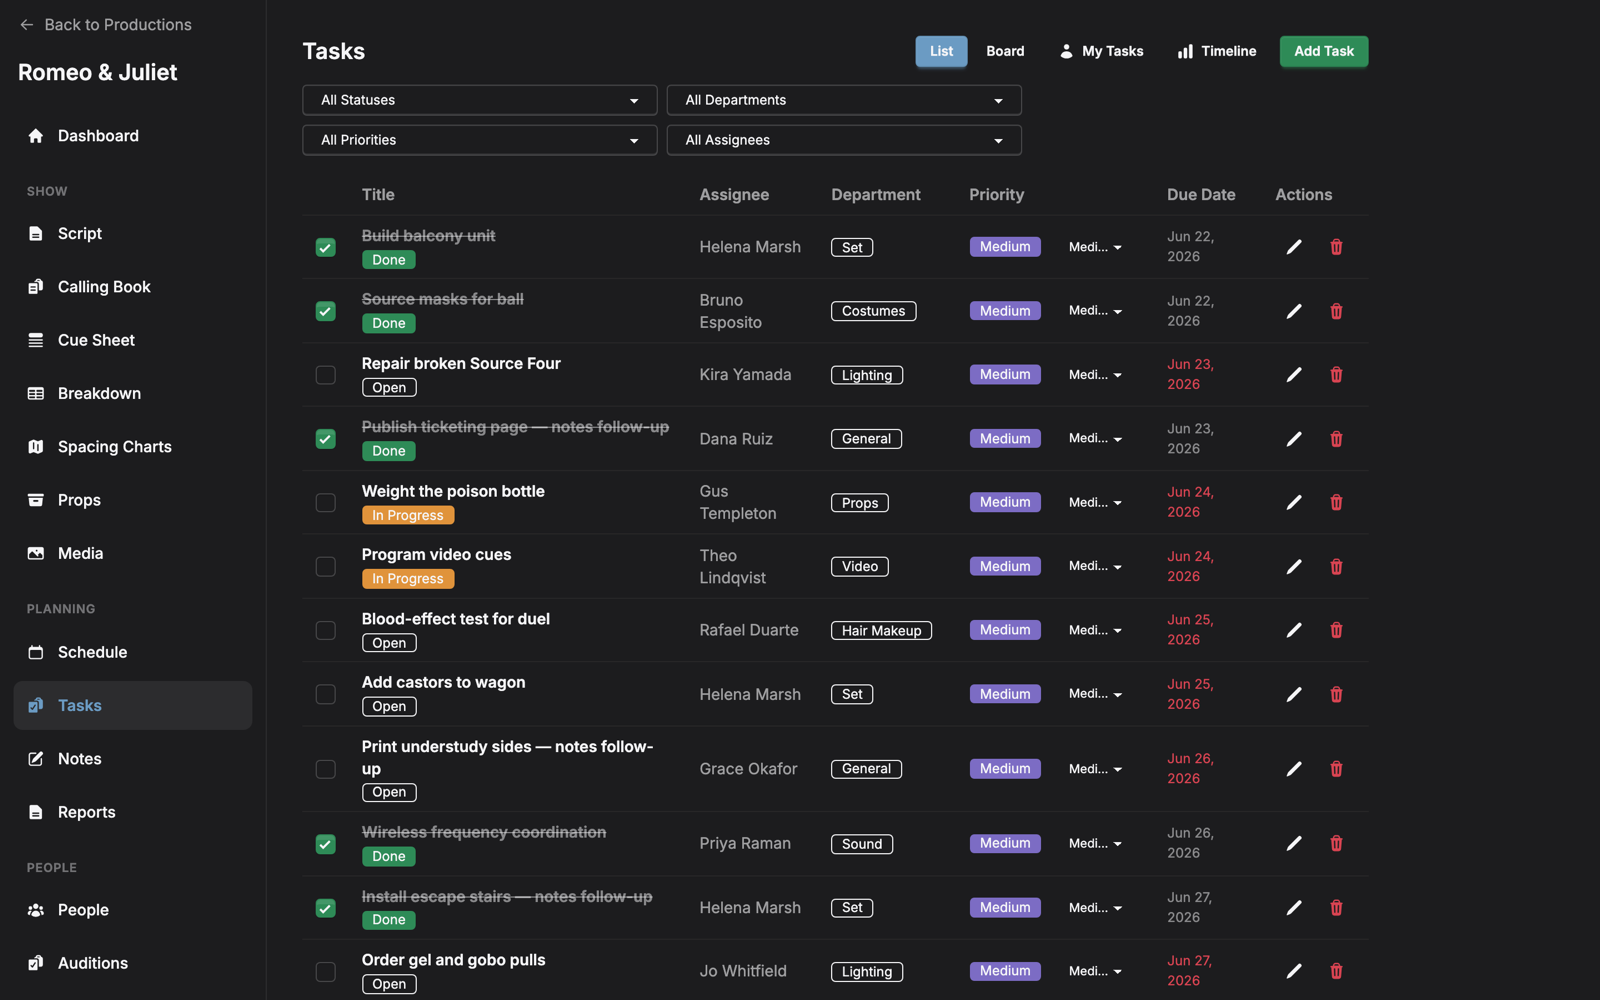The image size is (1600, 1000).
Task: Delete the Weight the poison bottle task
Action: click(x=1336, y=502)
